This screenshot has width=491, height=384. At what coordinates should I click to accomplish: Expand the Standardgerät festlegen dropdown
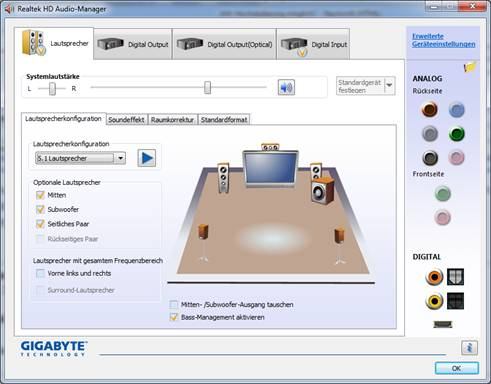389,86
